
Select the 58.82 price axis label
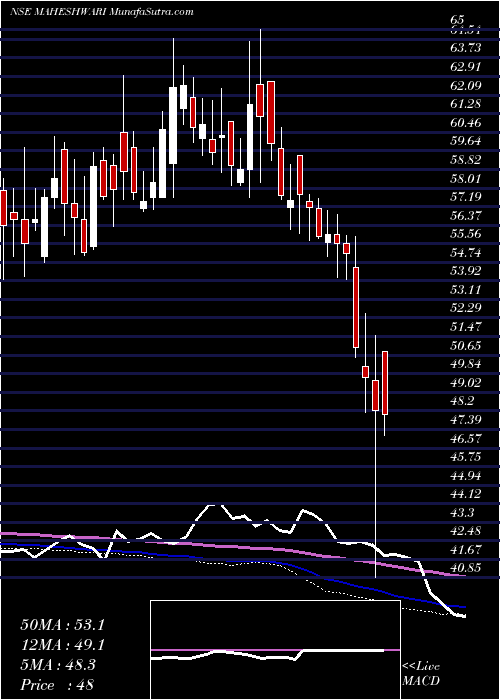click(466, 160)
